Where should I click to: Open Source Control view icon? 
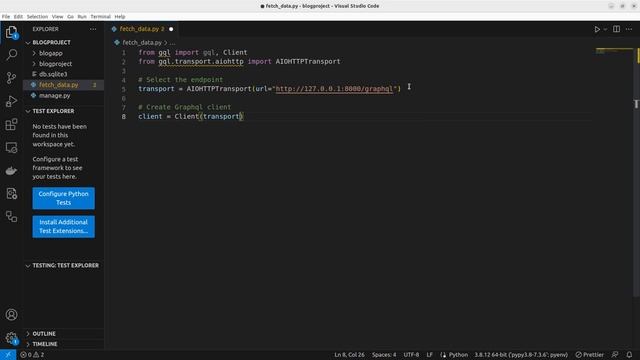pos(11,78)
